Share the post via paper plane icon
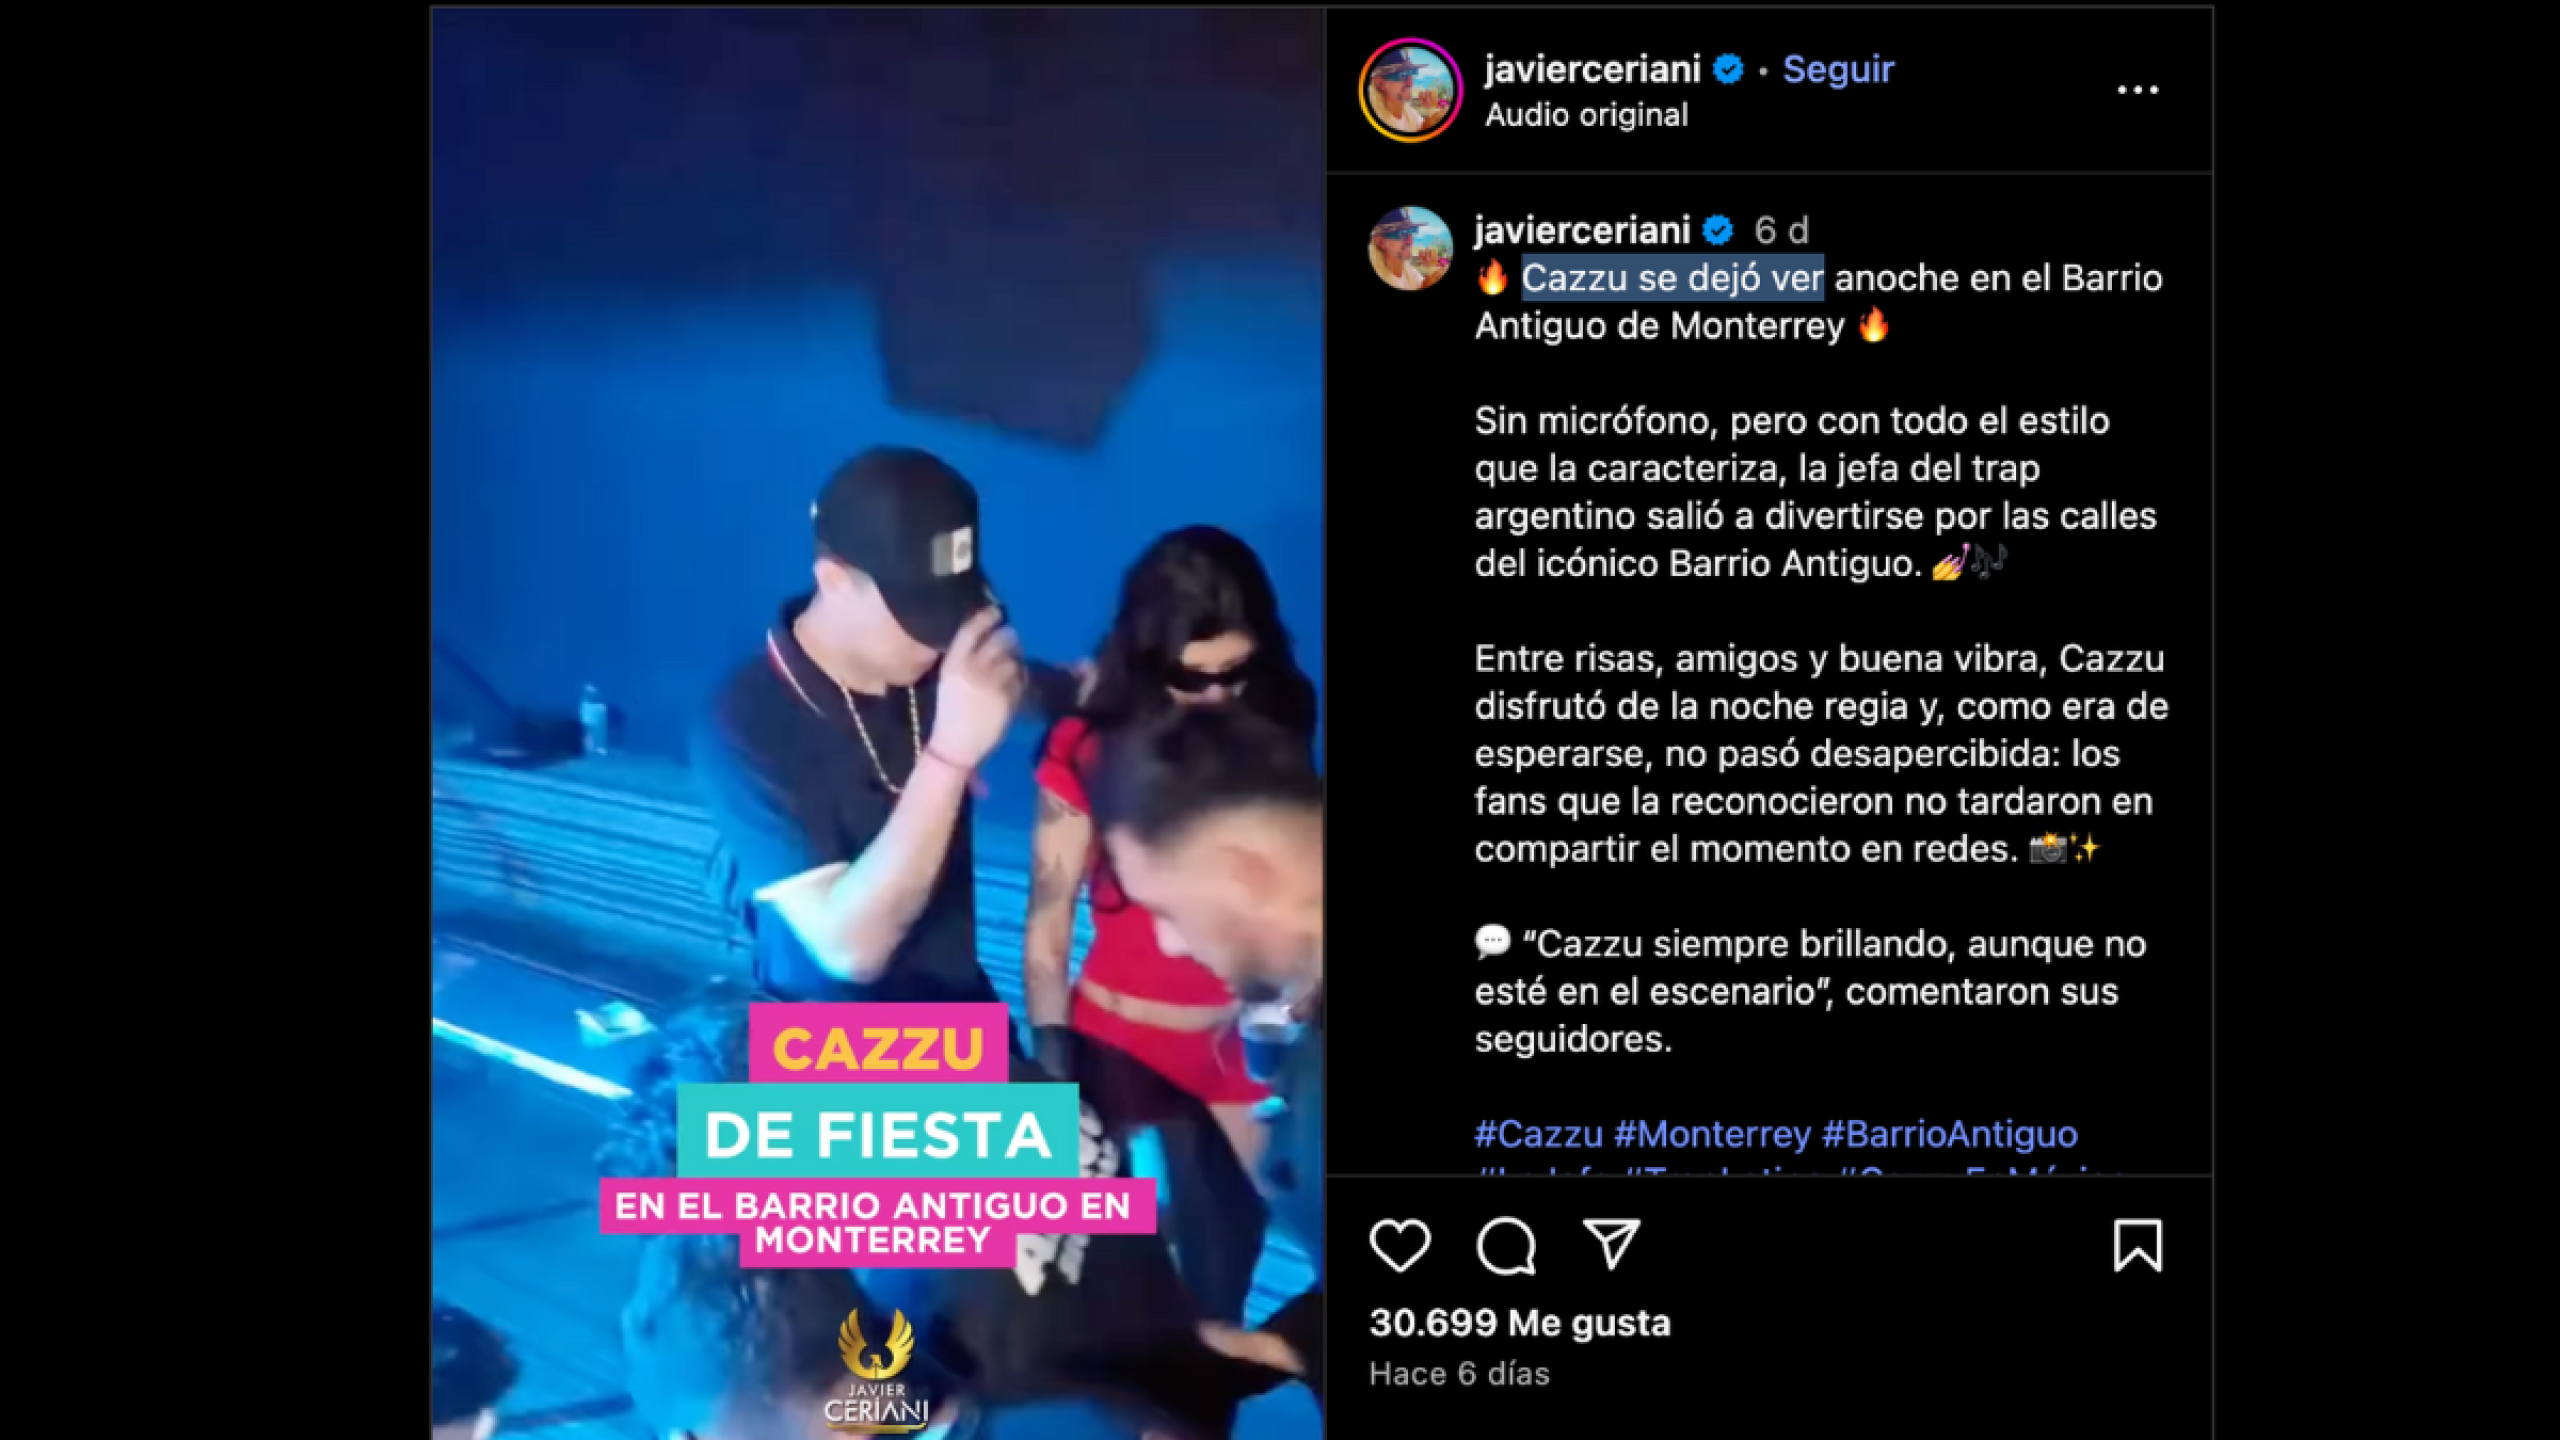The height and width of the screenshot is (1440, 2560). (x=1611, y=1244)
